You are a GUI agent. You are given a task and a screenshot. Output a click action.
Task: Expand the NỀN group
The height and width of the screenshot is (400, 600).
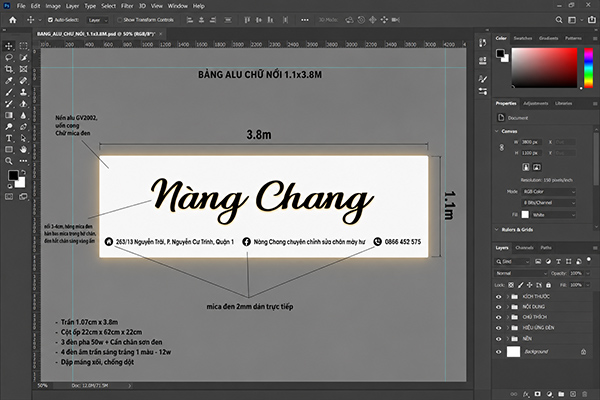coord(508,339)
